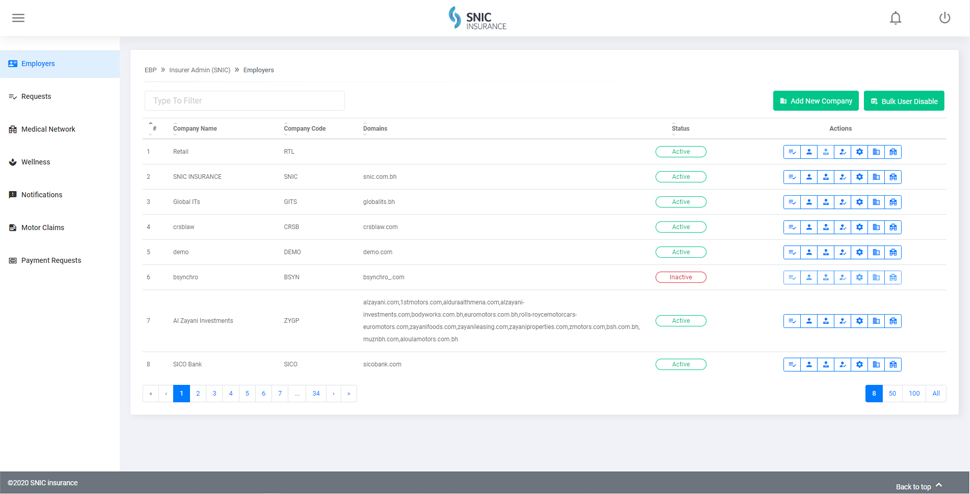Open requests icon for Al Zayani Investments

[792, 321]
